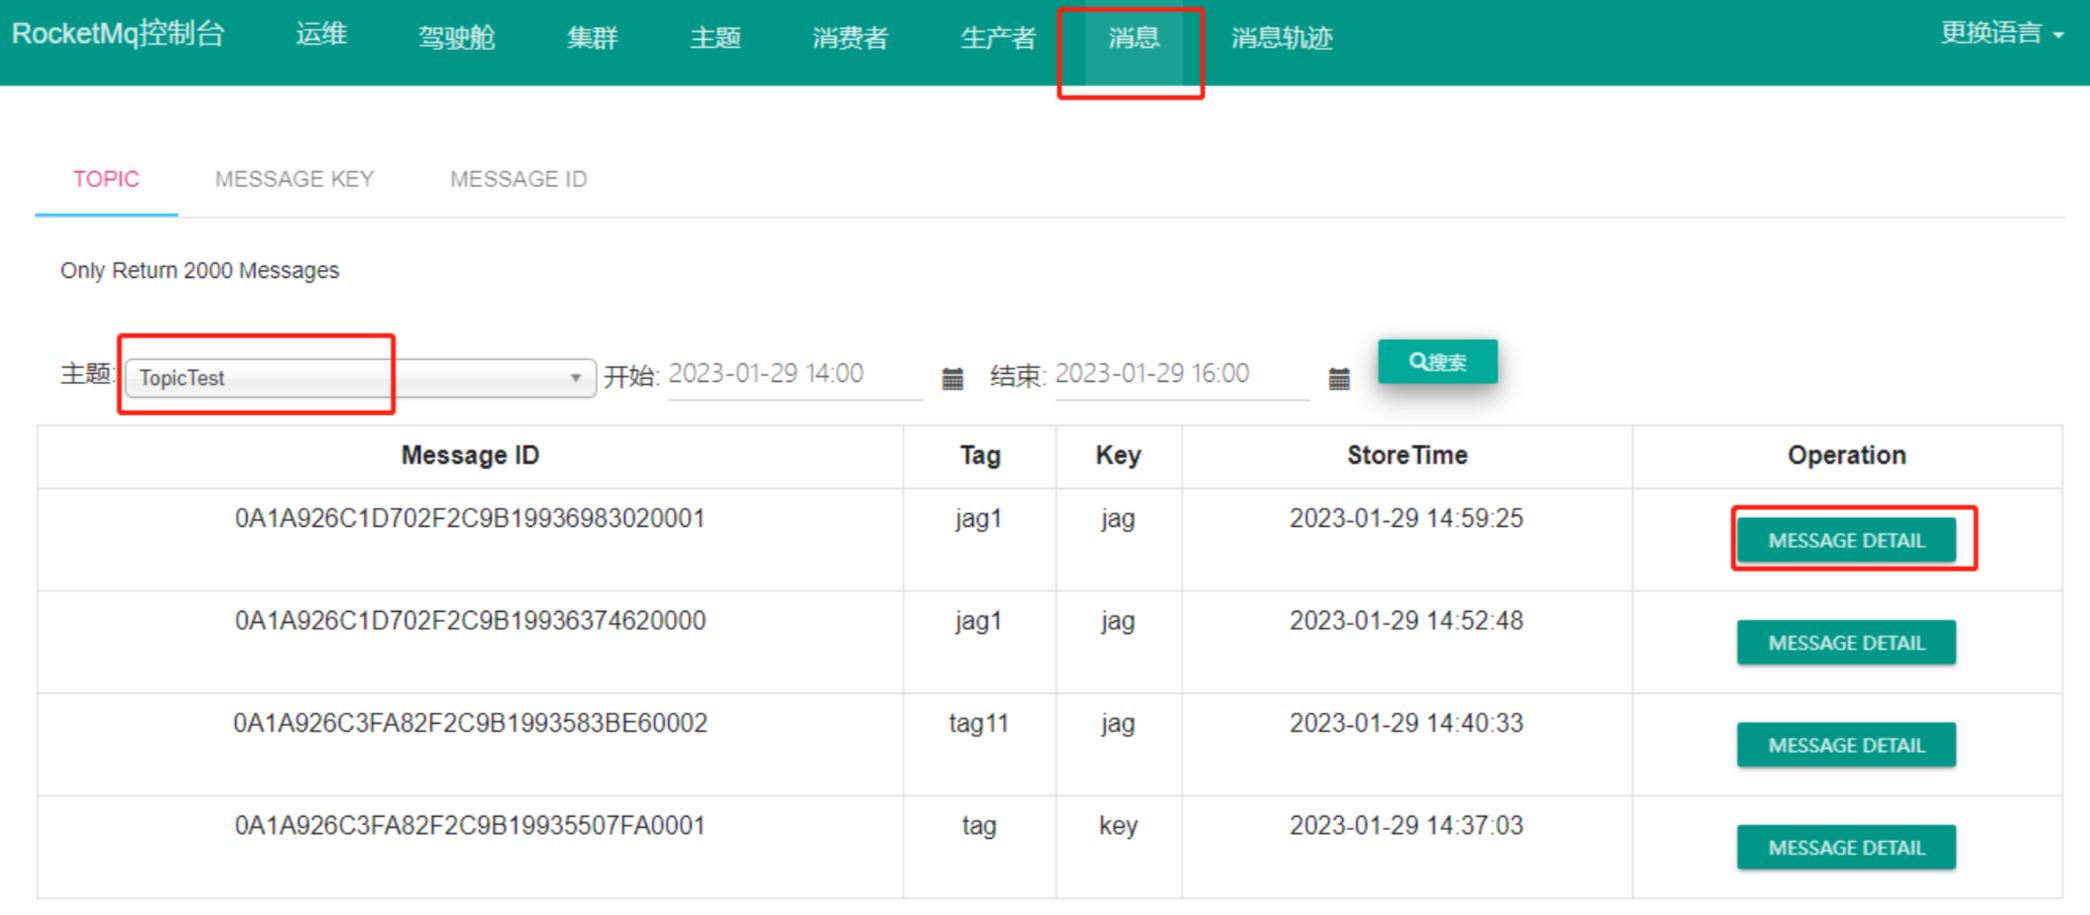The width and height of the screenshot is (2090, 915).
Task: Open the end date calendar icon
Action: 1339,378
